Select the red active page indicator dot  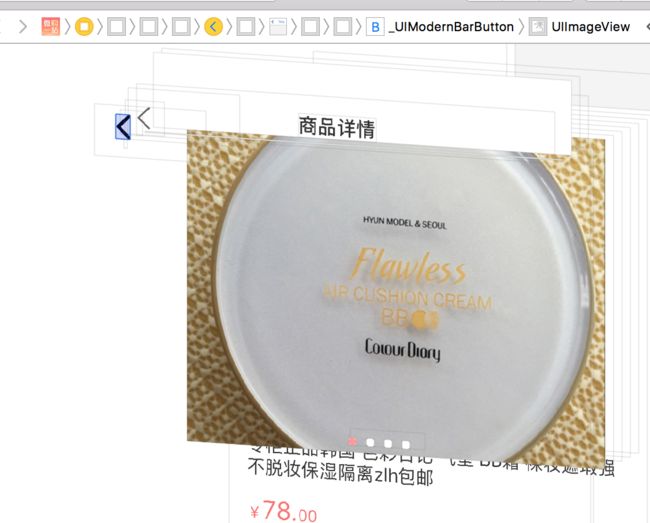tap(352, 441)
